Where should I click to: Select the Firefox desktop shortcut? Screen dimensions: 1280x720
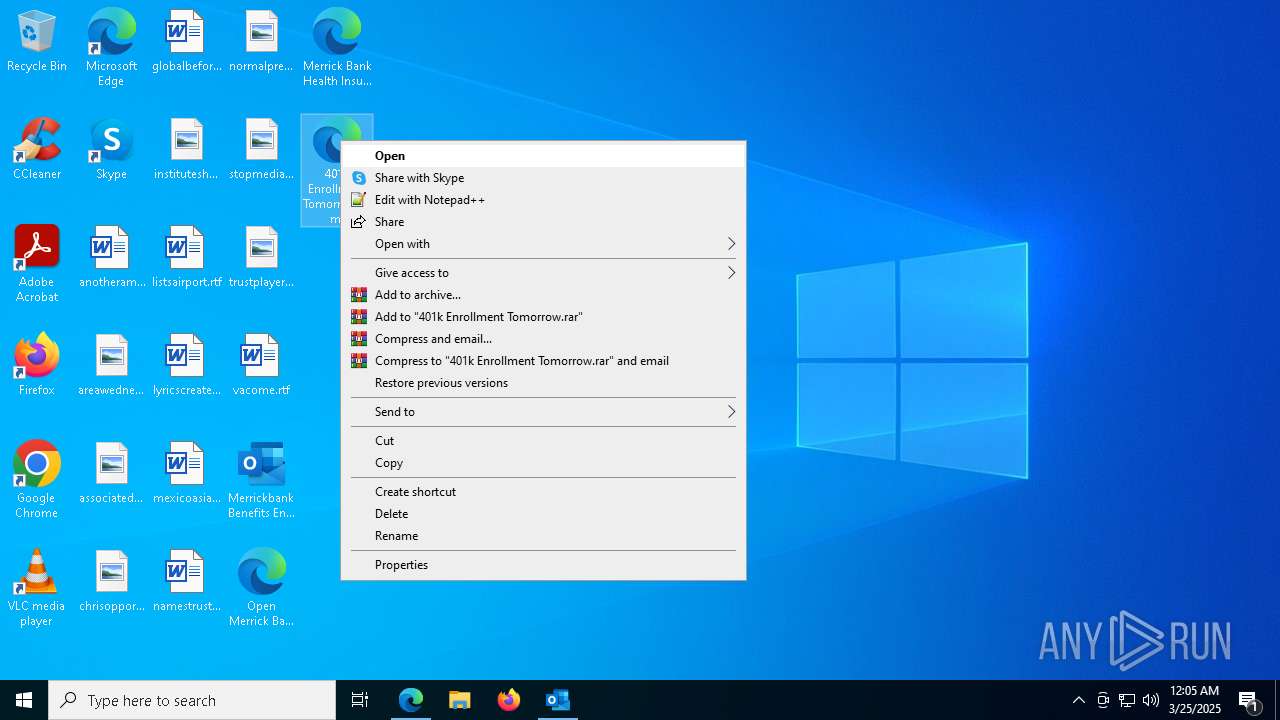37,366
